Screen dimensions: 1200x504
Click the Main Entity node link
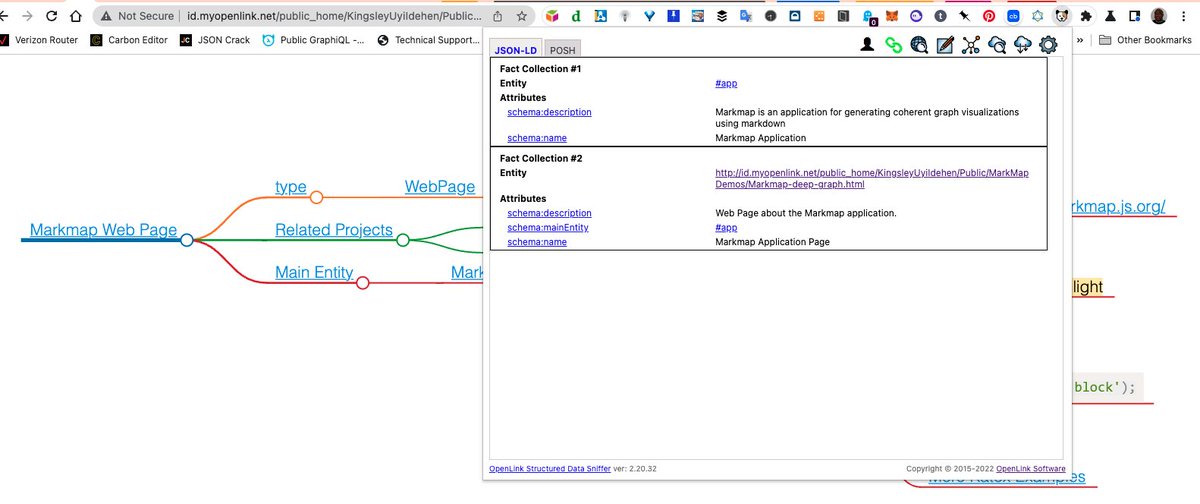[x=314, y=273]
